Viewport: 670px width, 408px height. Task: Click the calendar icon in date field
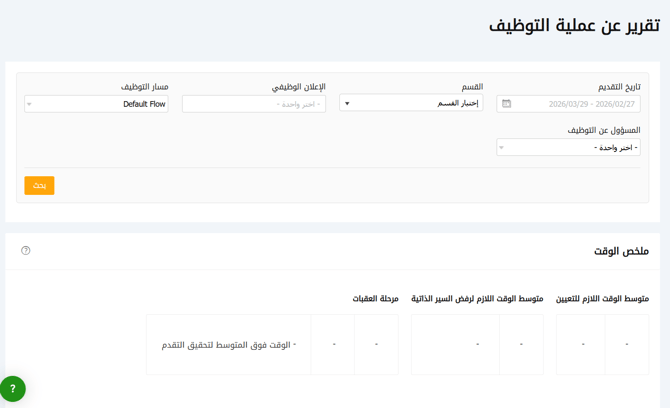(507, 104)
